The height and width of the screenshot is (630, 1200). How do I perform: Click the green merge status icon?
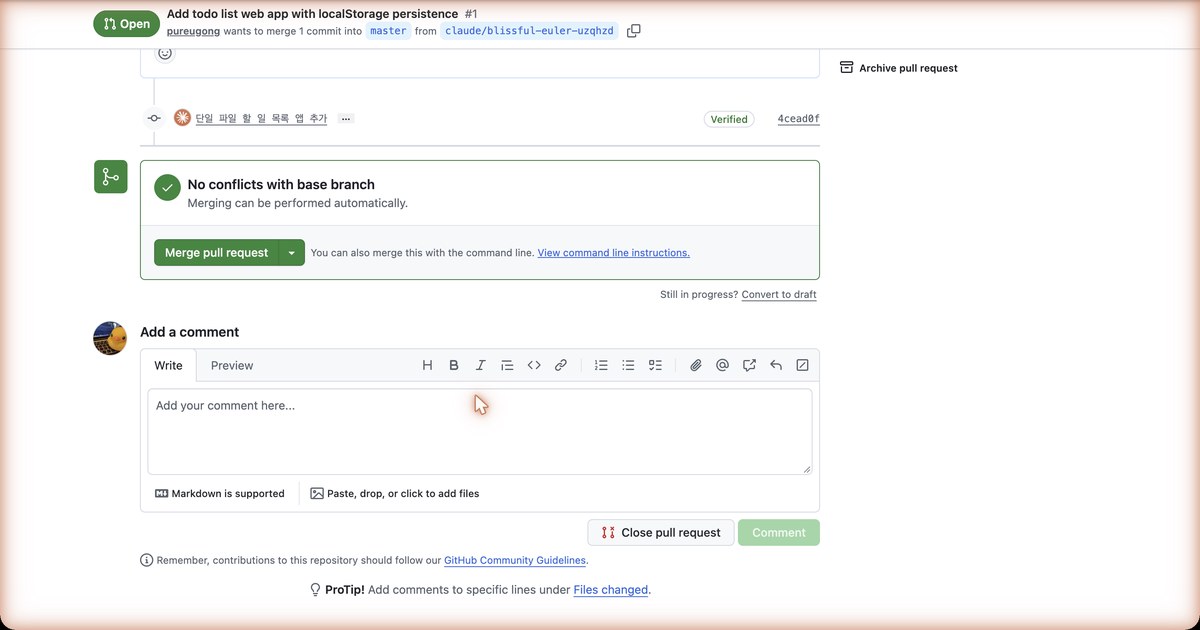click(x=110, y=177)
